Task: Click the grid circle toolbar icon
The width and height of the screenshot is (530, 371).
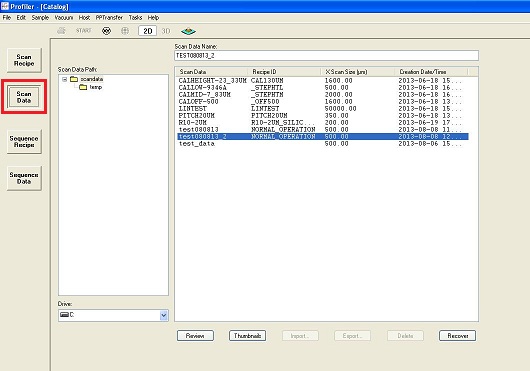Action: (125, 31)
